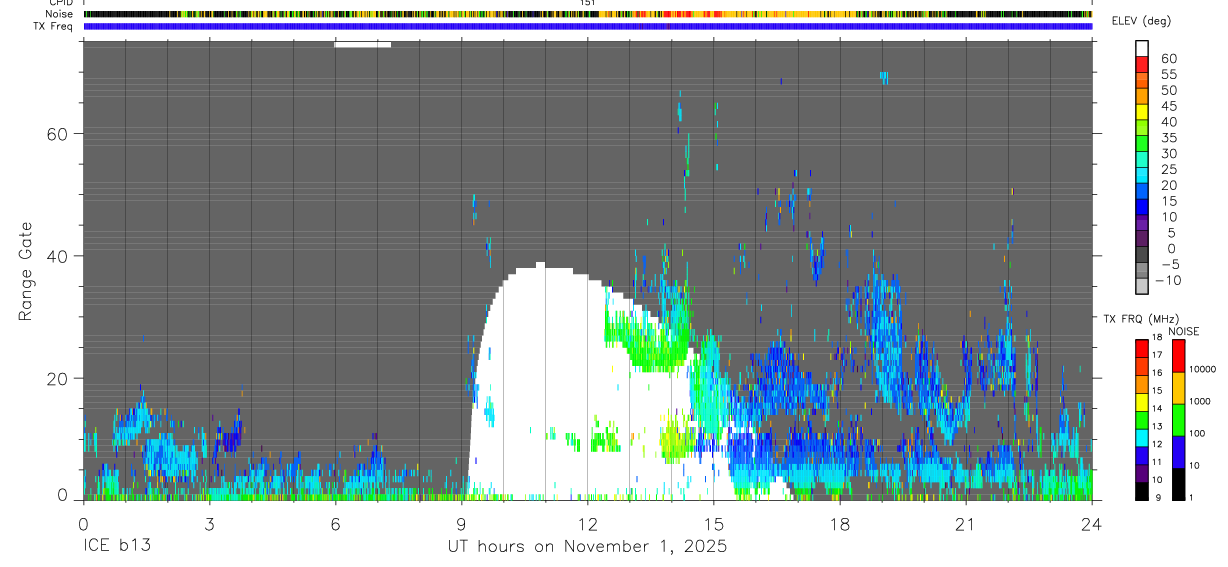Click the '55' value in ELEV legend
This screenshot has height=567, width=1228.
1168,74
